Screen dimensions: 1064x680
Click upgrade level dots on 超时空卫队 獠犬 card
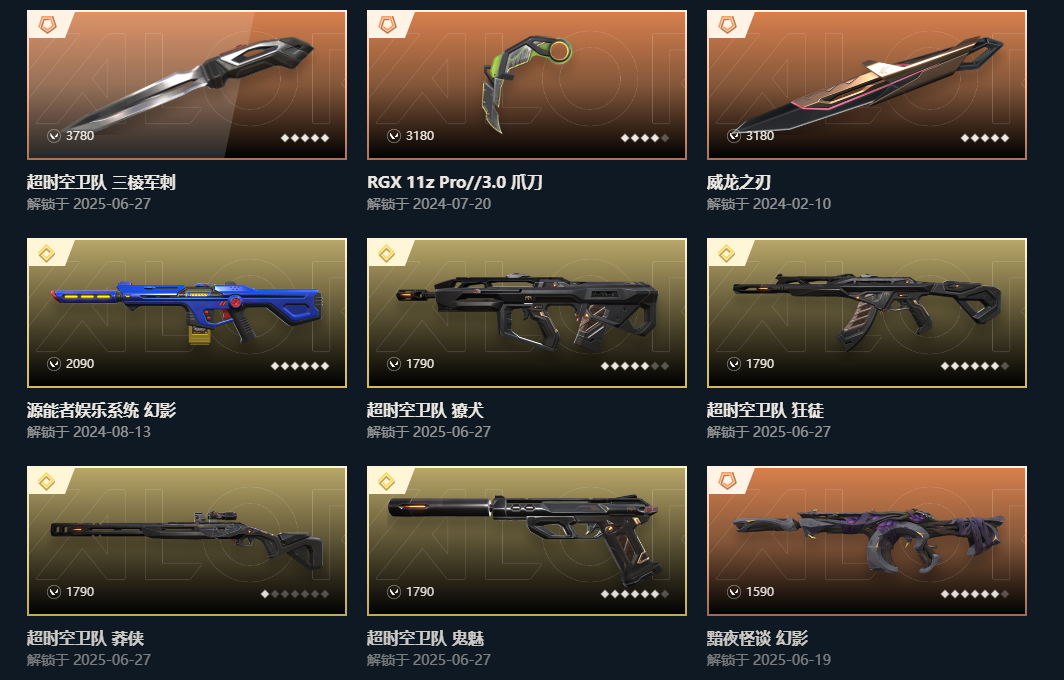(635, 366)
